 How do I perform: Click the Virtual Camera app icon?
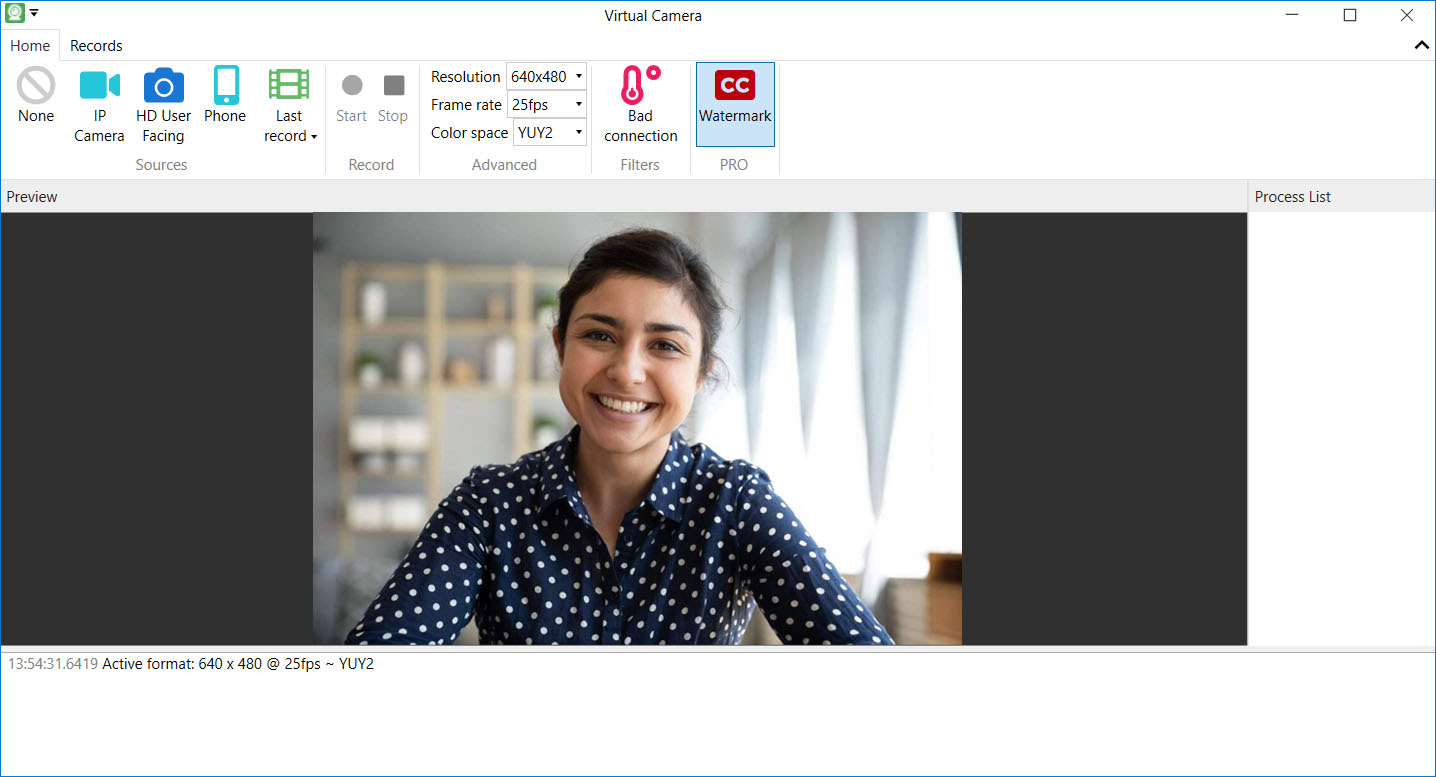coord(14,13)
